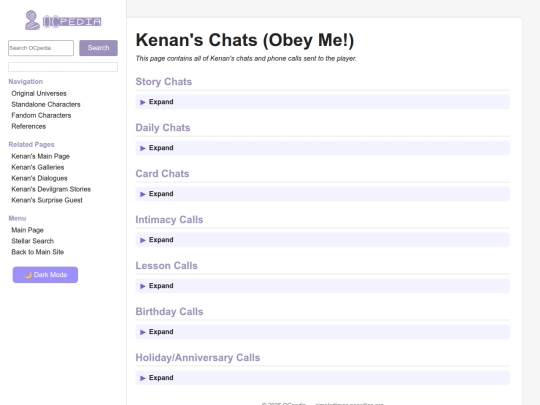
Task: Toggle Dark Mode
Action: pos(45,275)
